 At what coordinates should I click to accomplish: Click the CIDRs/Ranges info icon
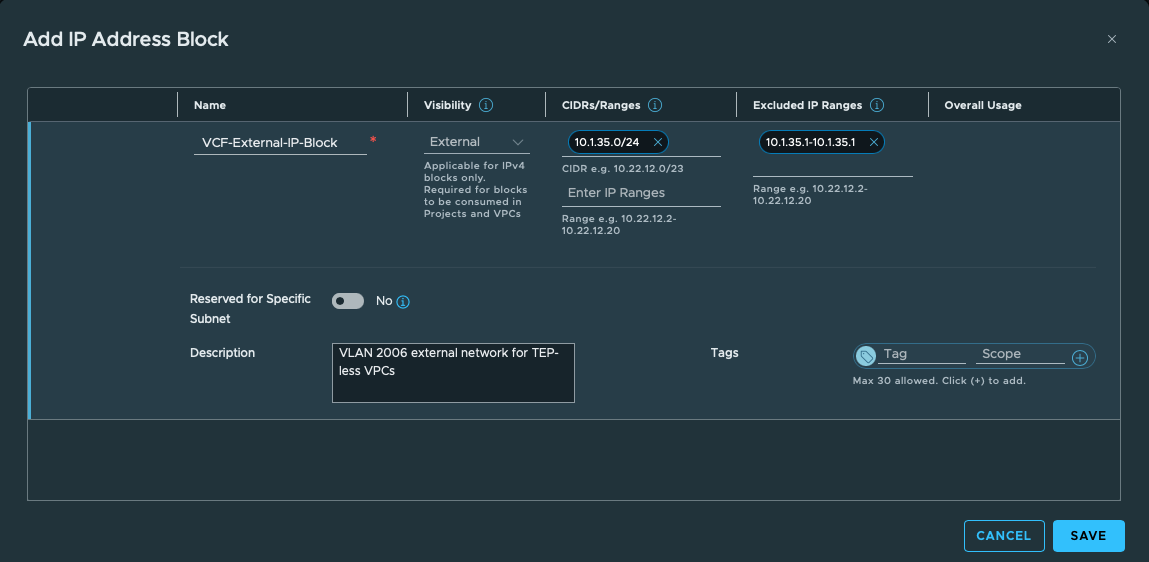click(655, 105)
